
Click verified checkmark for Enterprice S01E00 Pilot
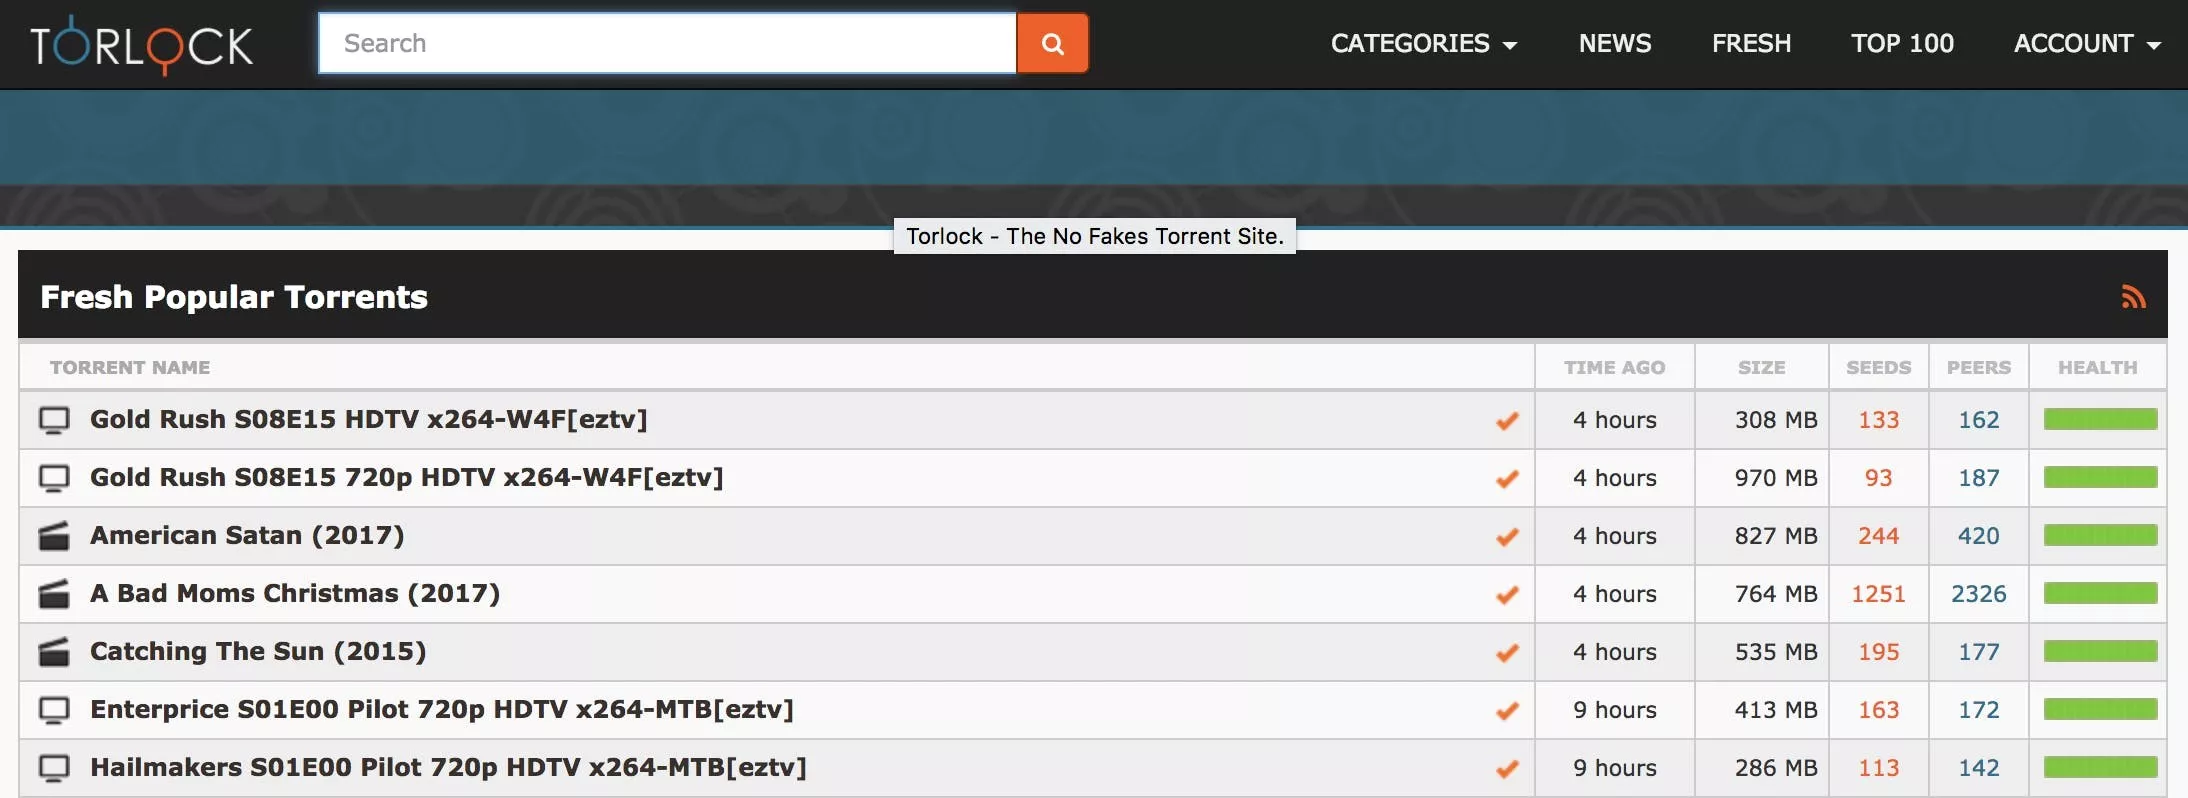tap(1507, 711)
